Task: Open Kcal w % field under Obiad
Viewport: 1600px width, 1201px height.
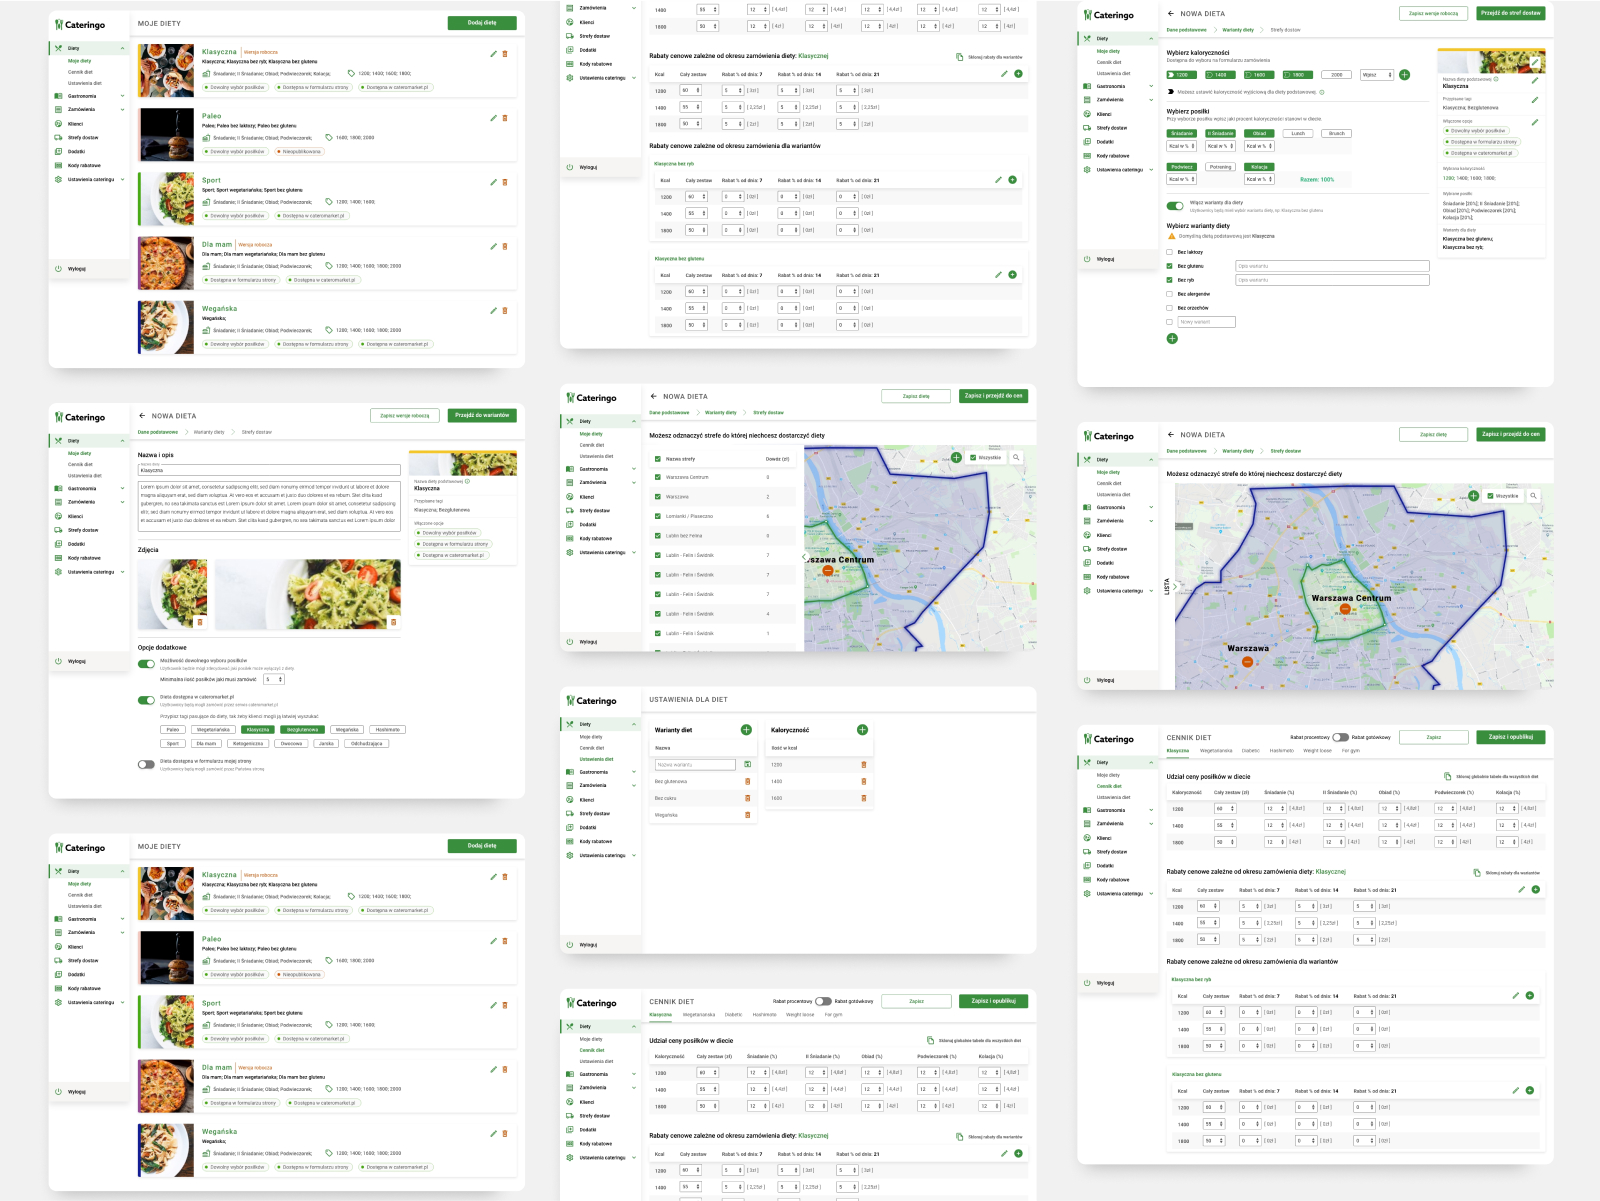Action: pyautogui.click(x=1258, y=146)
